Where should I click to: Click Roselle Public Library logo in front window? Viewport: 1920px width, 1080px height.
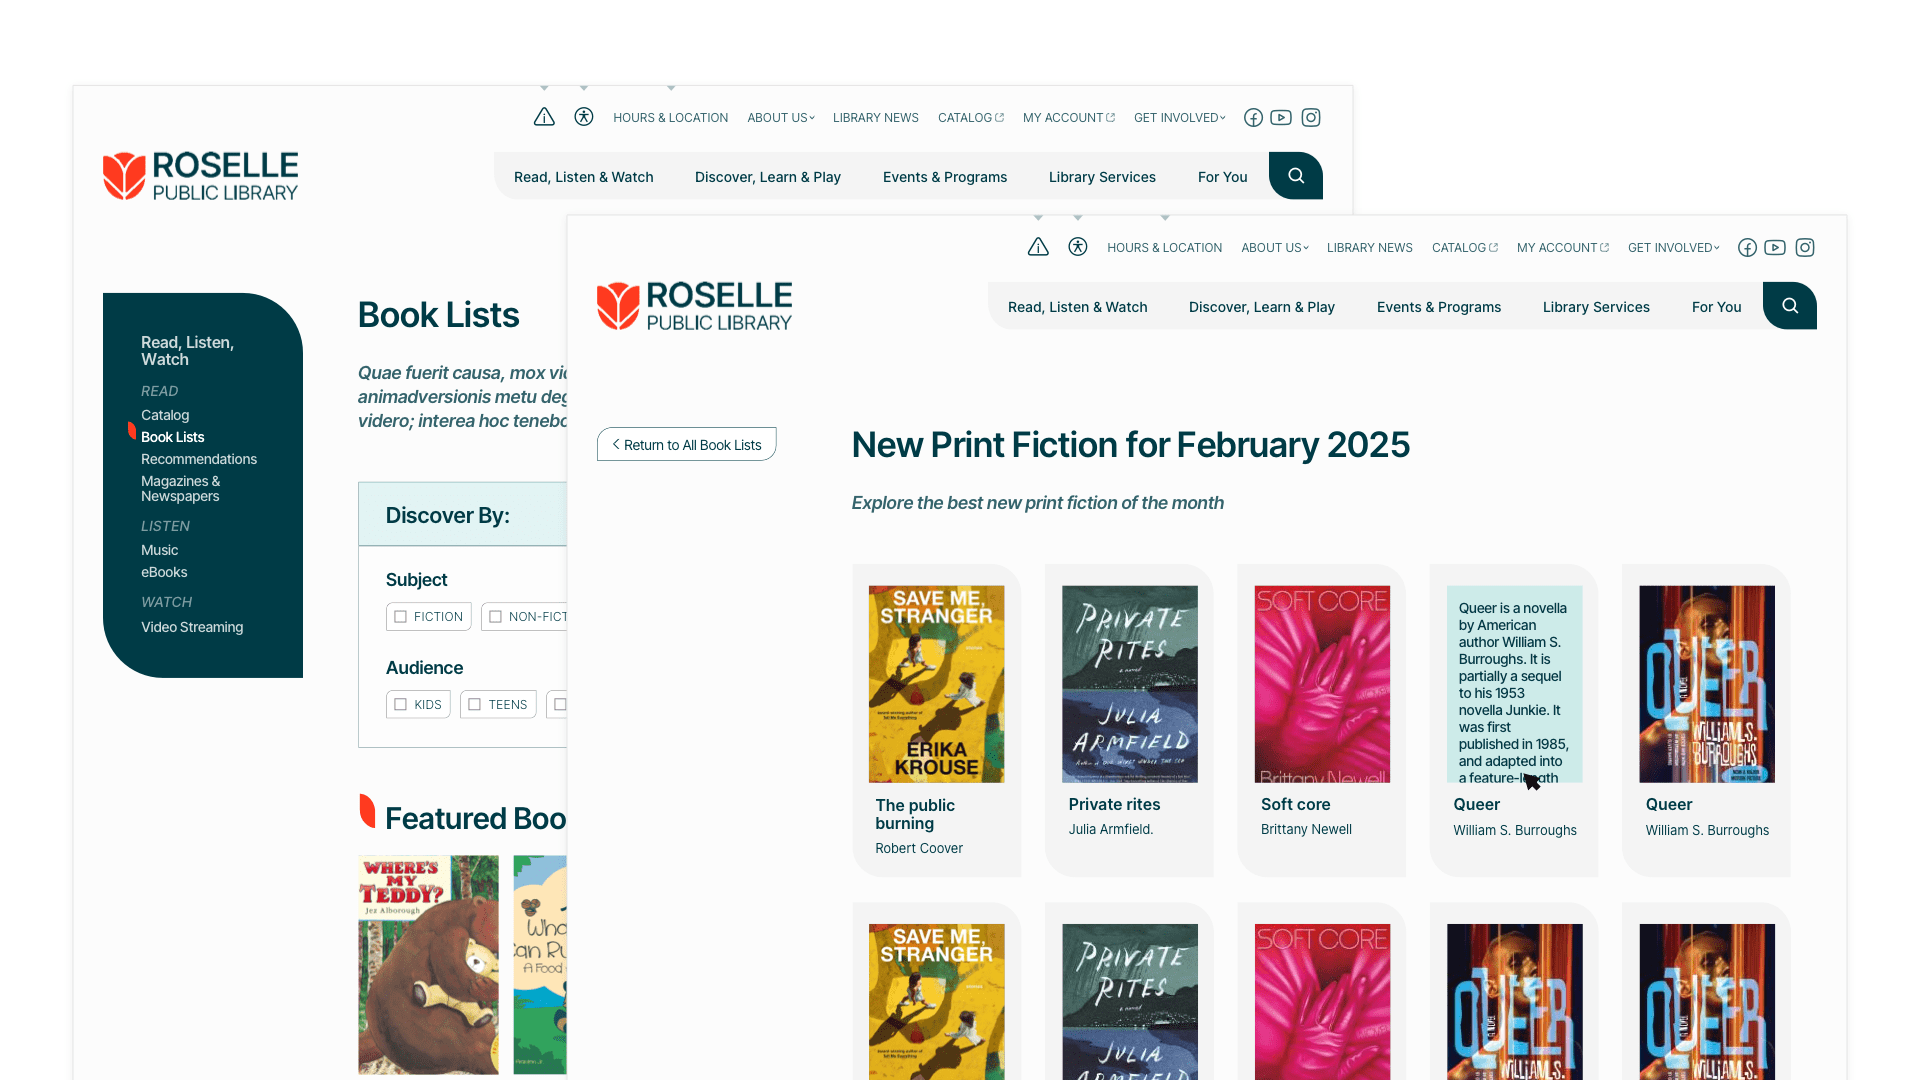[x=694, y=306]
